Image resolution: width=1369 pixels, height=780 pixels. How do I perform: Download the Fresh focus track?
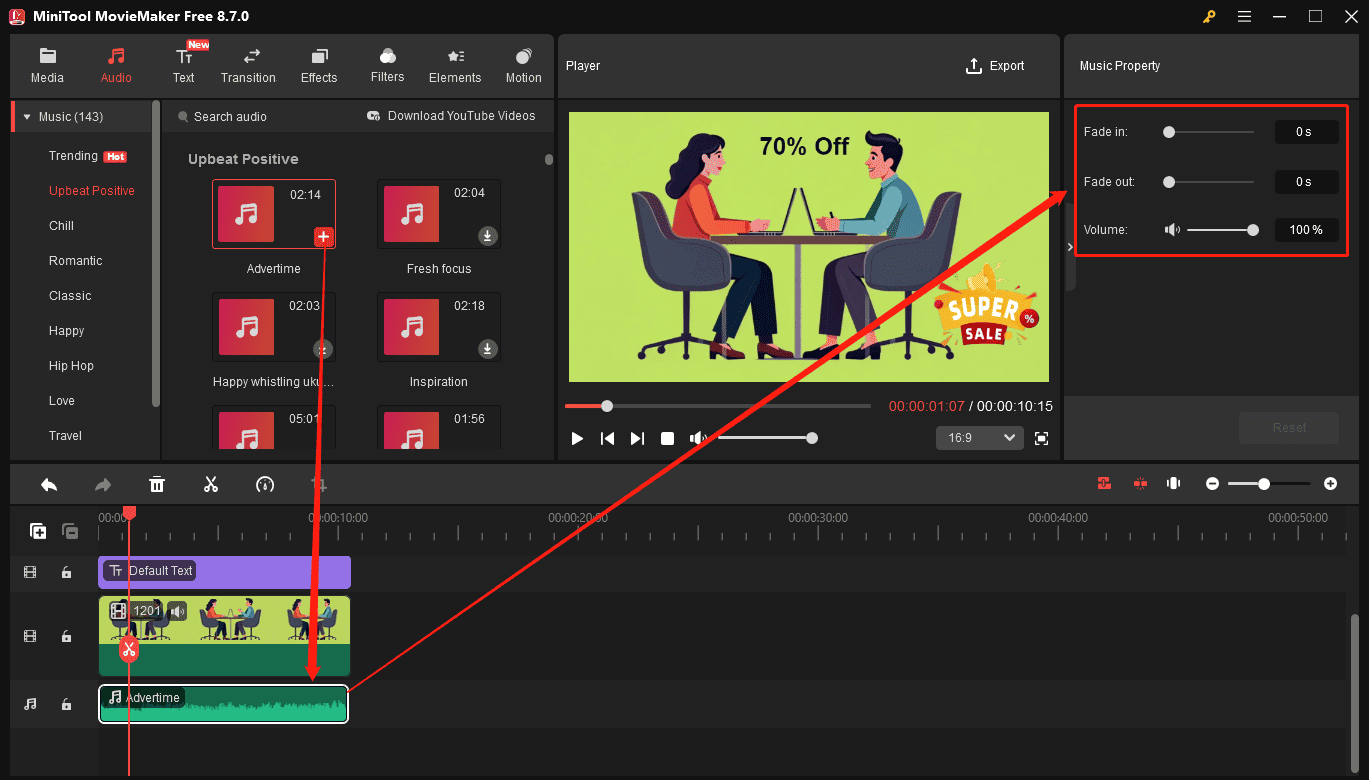click(488, 236)
